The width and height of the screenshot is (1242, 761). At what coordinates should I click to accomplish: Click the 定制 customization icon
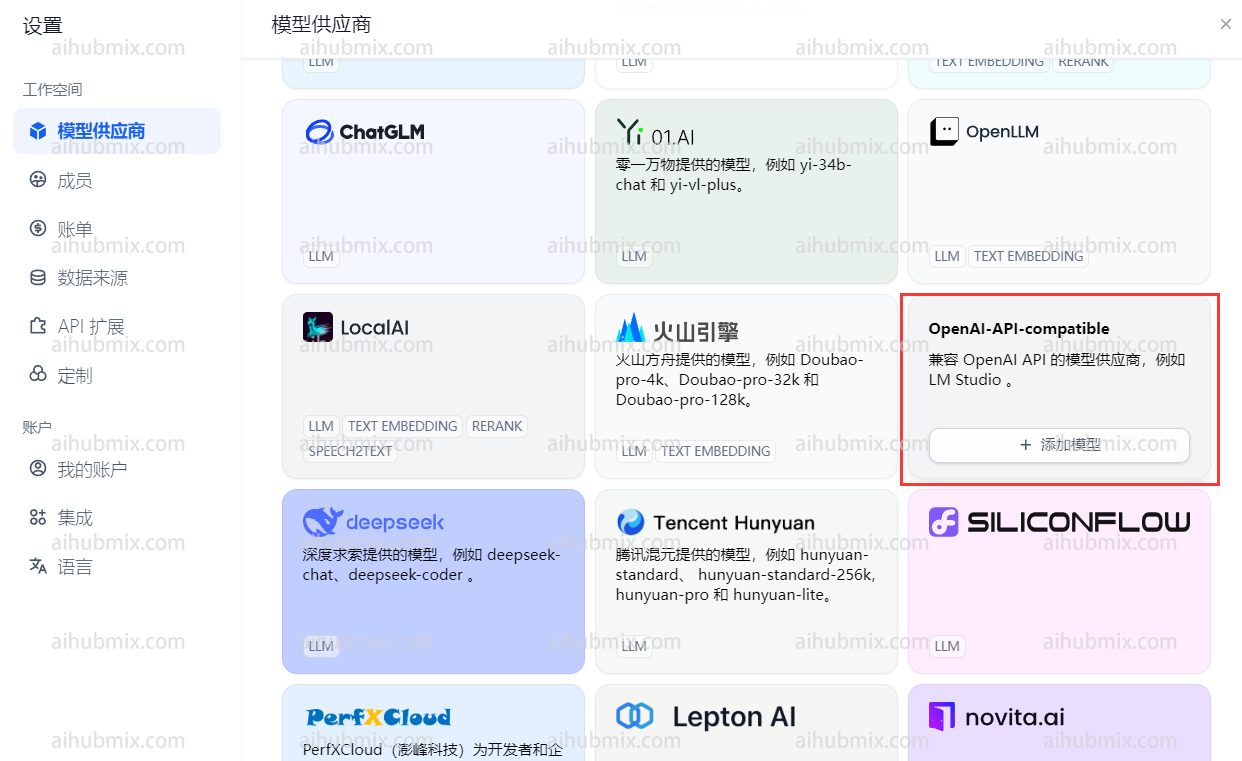pyautogui.click(x=38, y=375)
